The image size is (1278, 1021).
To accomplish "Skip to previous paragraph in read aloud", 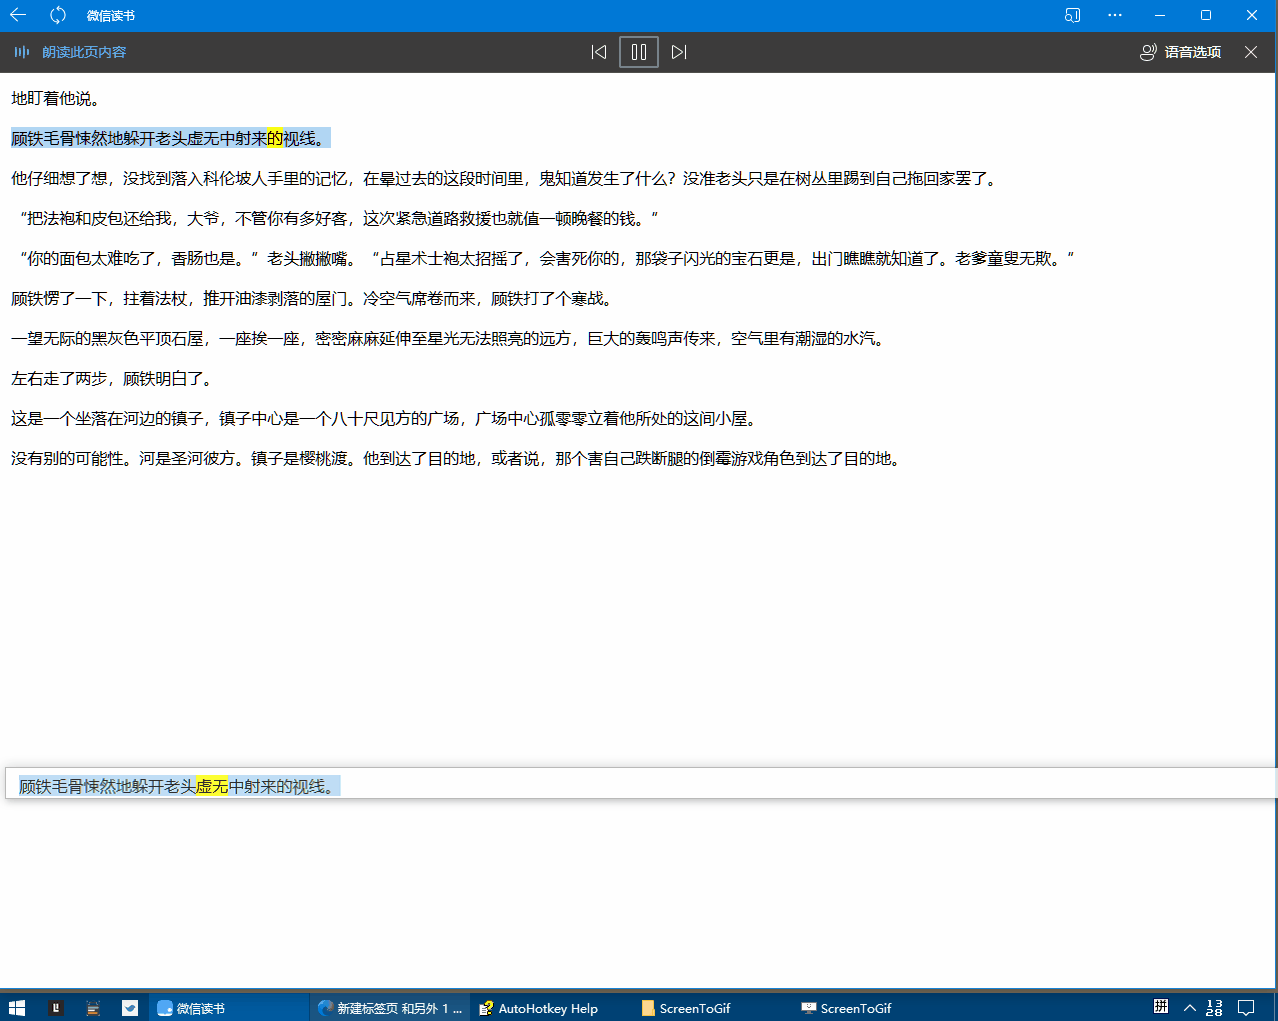I will coord(599,52).
